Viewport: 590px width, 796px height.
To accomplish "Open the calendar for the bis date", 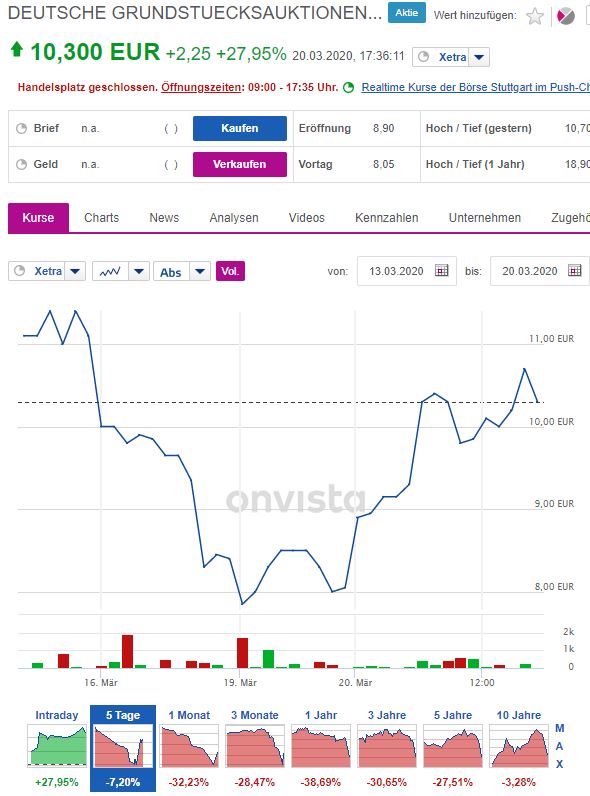I will coord(575,271).
